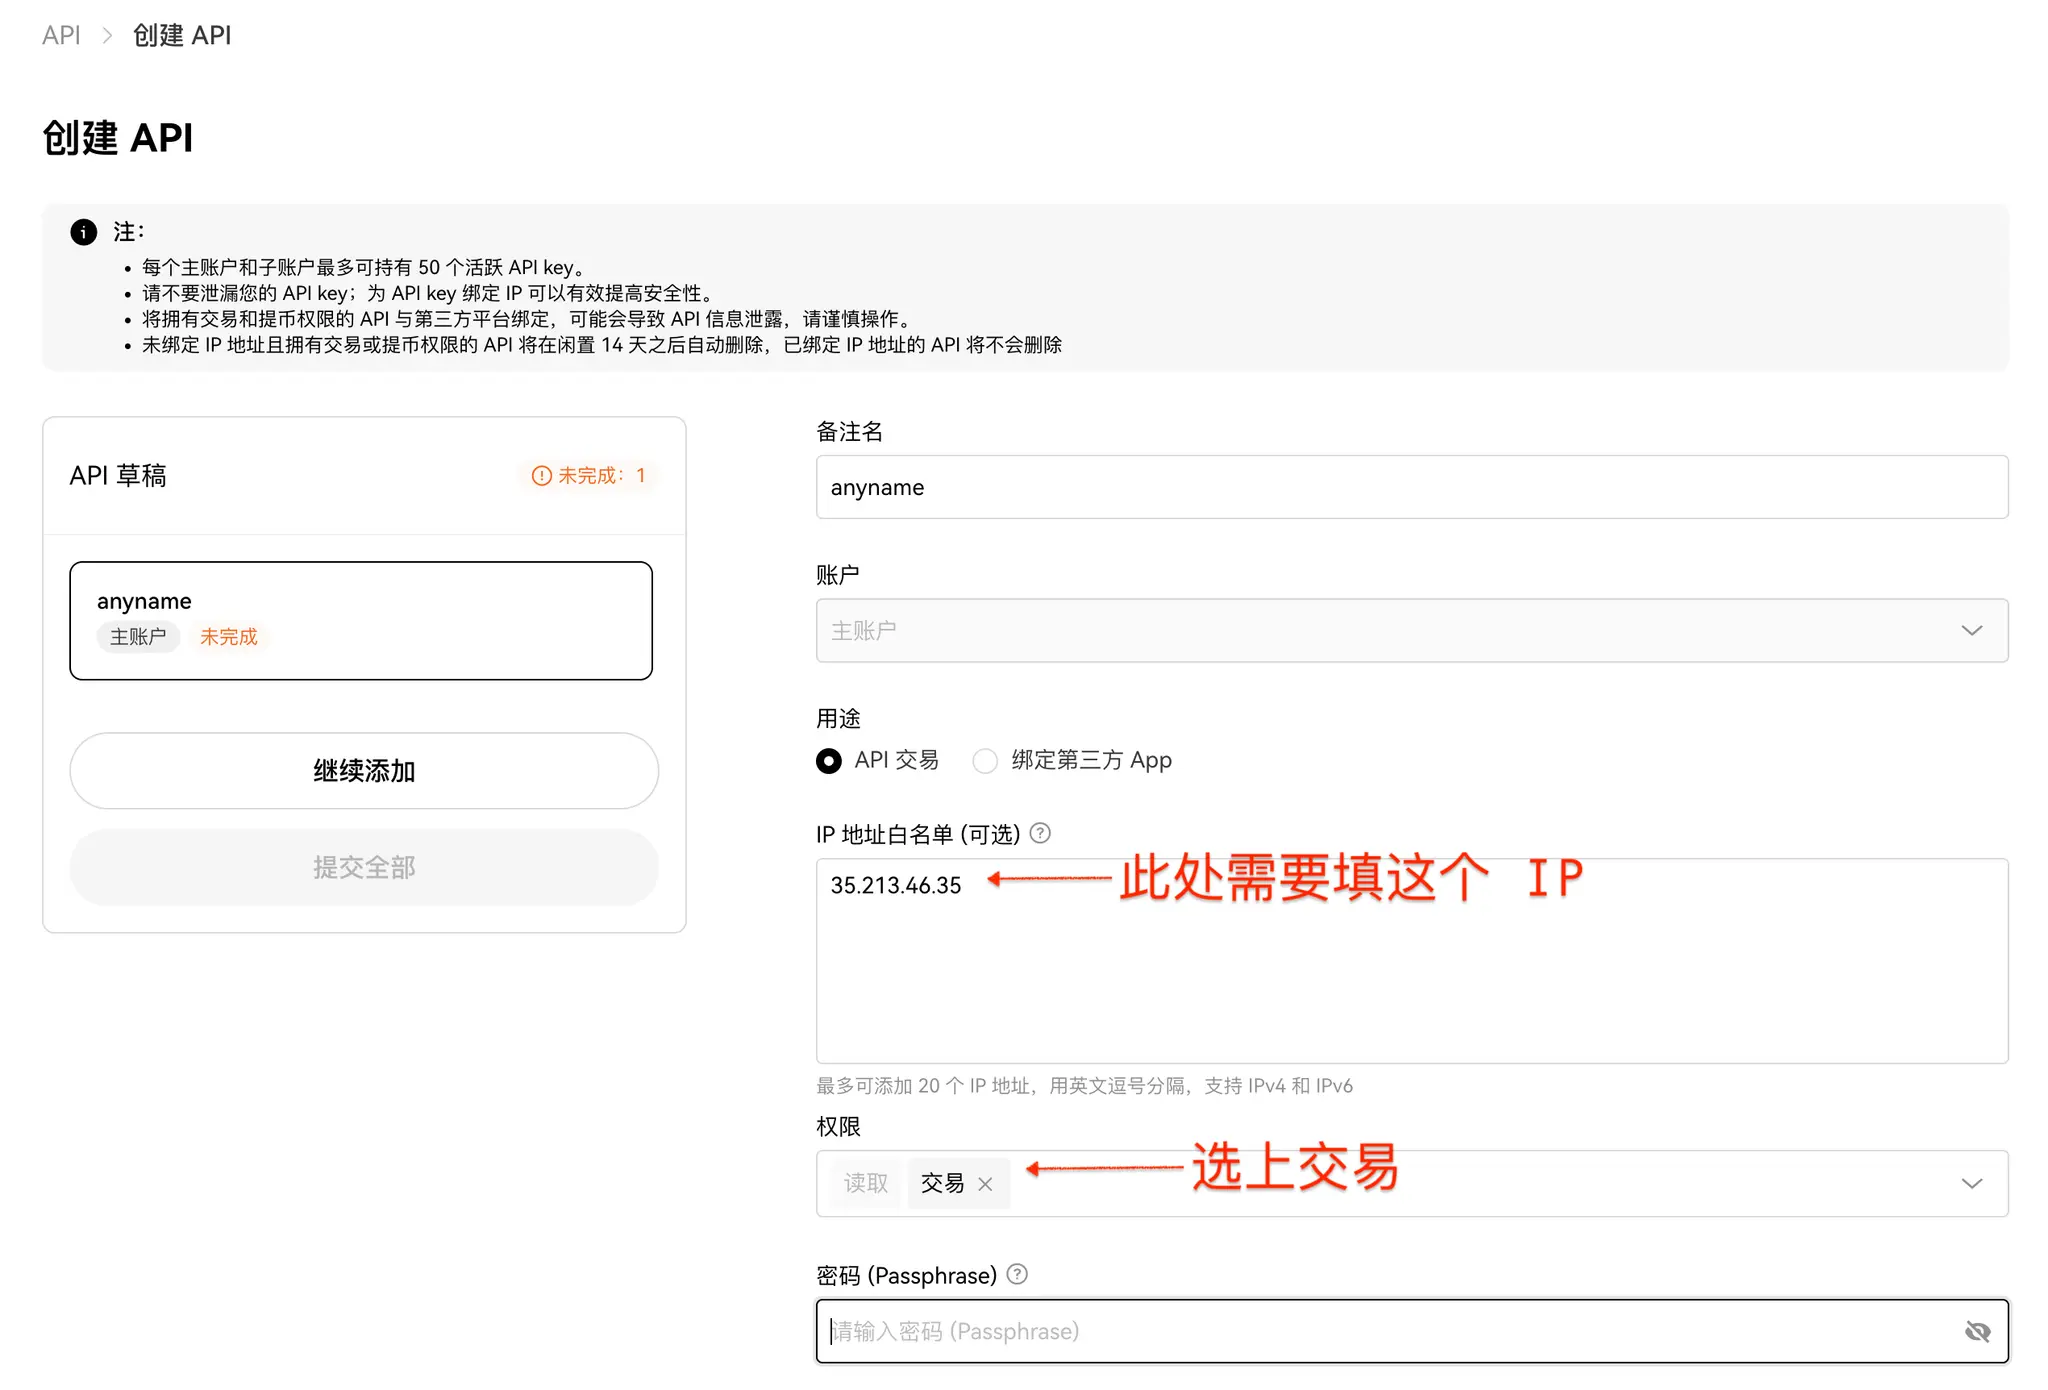Select the anyname draft card
The width and height of the screenshot is (2048, 1390).
[x=360, y=620]
